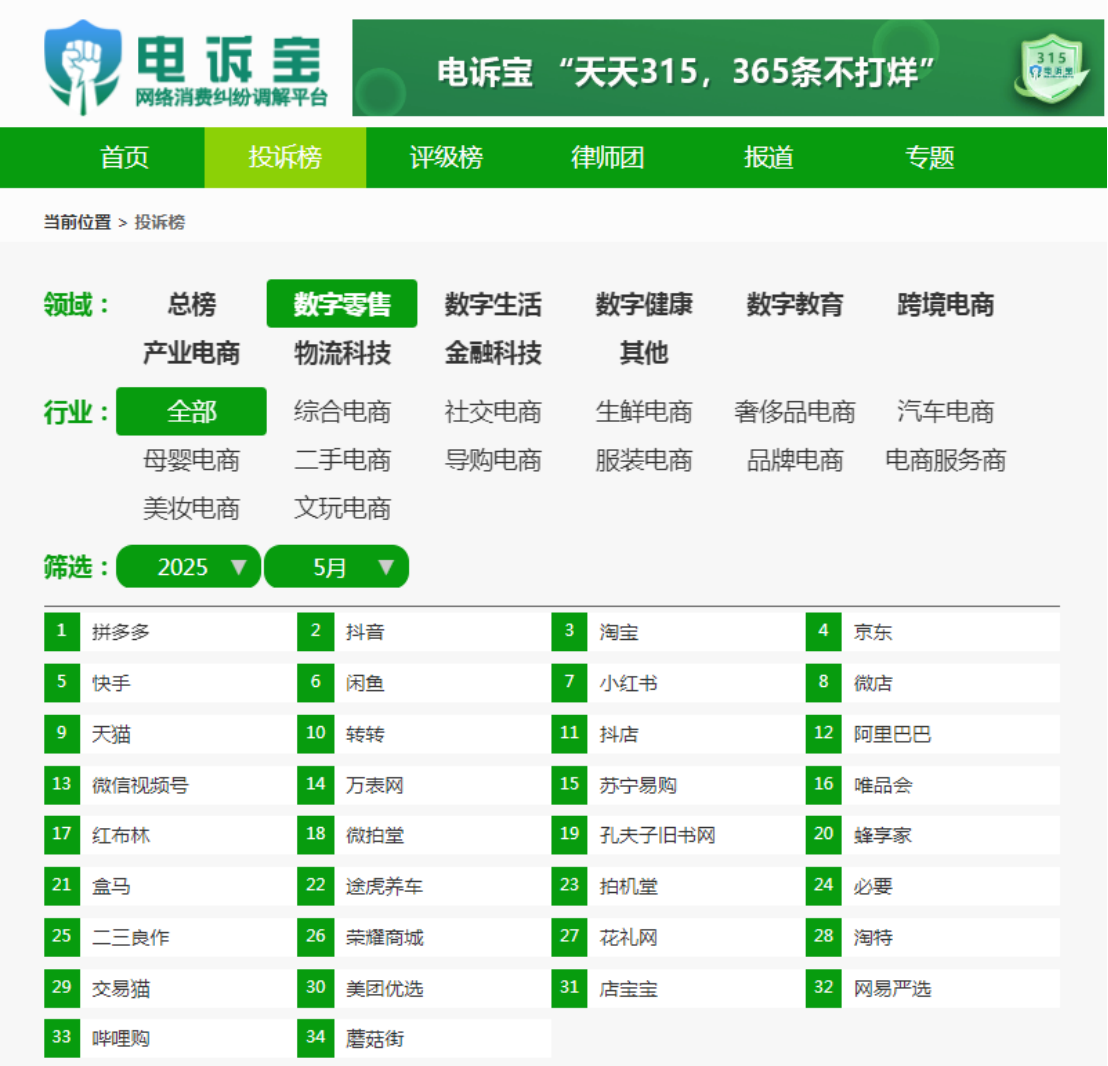Filter industry by 生鲜电商

(644, 411)
